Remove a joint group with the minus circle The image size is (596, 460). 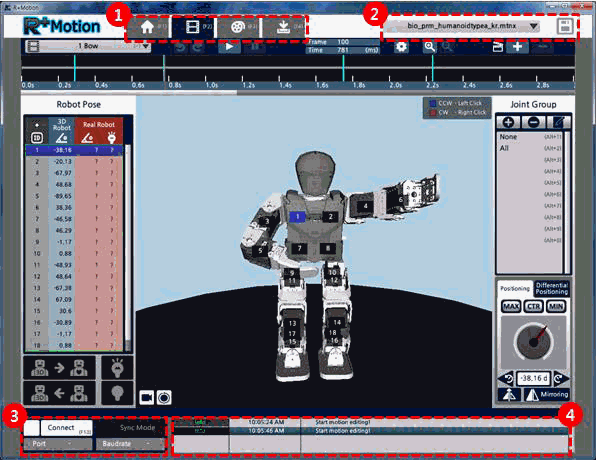[x=533, y=122]
